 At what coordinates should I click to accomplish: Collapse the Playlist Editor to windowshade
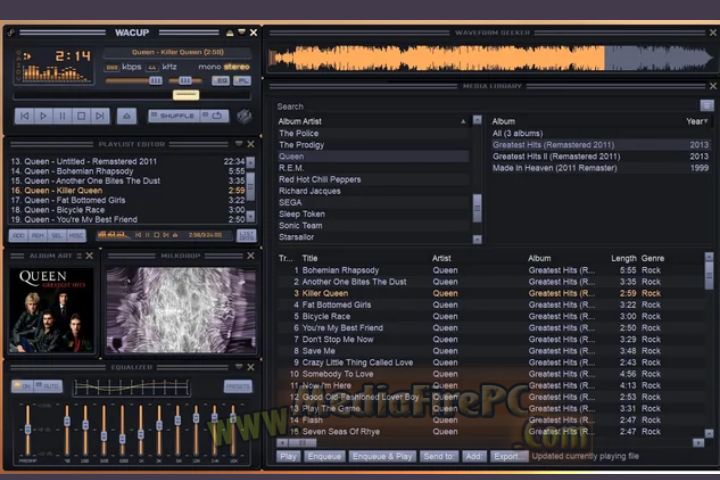pyautogui.click(x=239, y=144)
